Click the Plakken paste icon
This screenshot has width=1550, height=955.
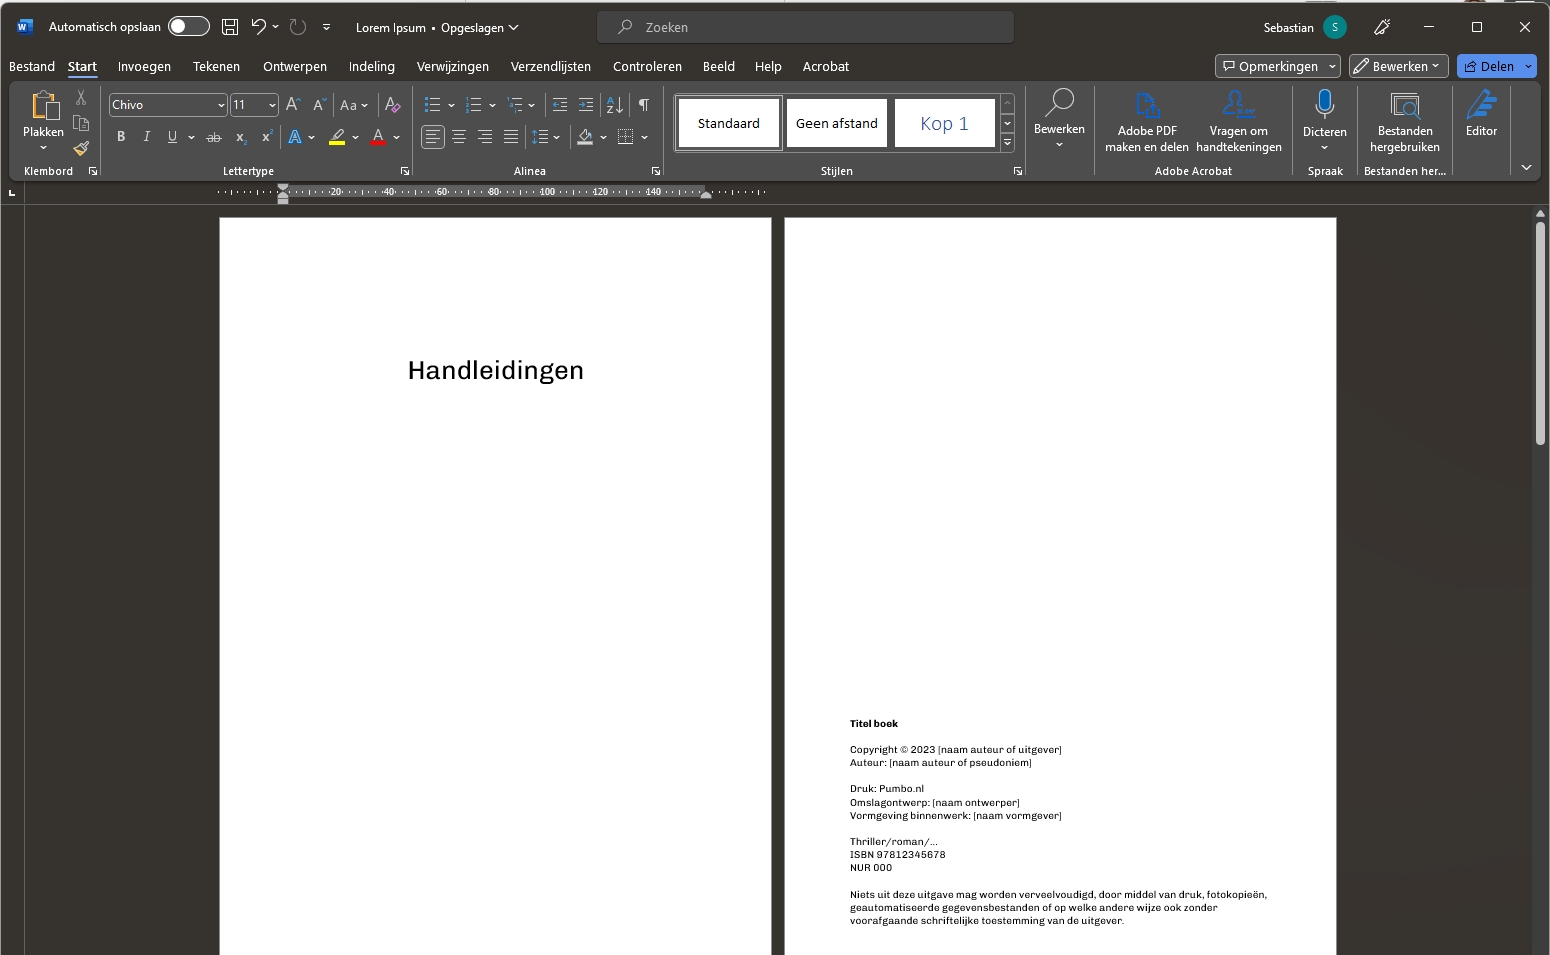(44, 105)
